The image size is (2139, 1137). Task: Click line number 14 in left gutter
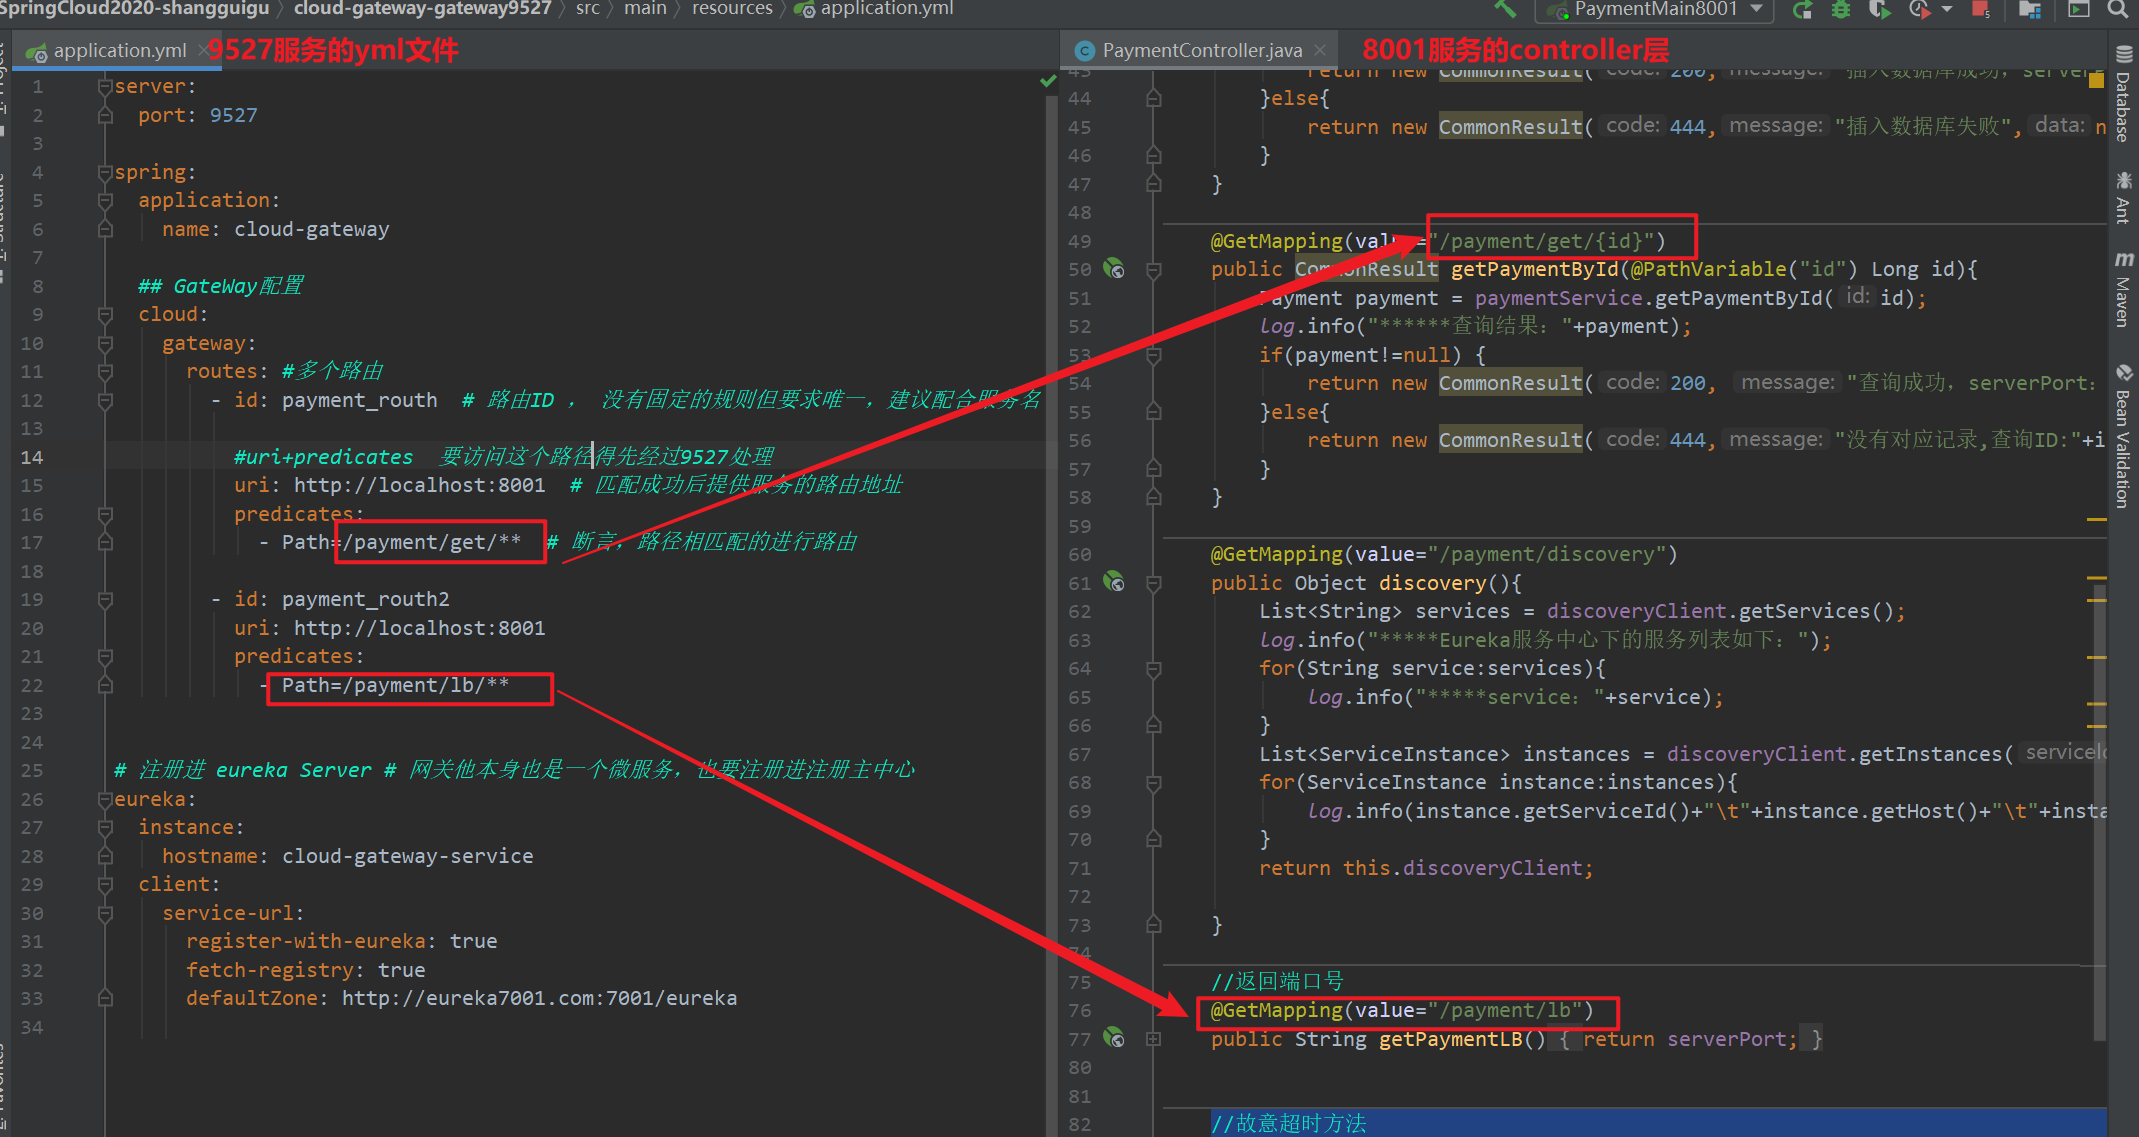click(32, 457)
